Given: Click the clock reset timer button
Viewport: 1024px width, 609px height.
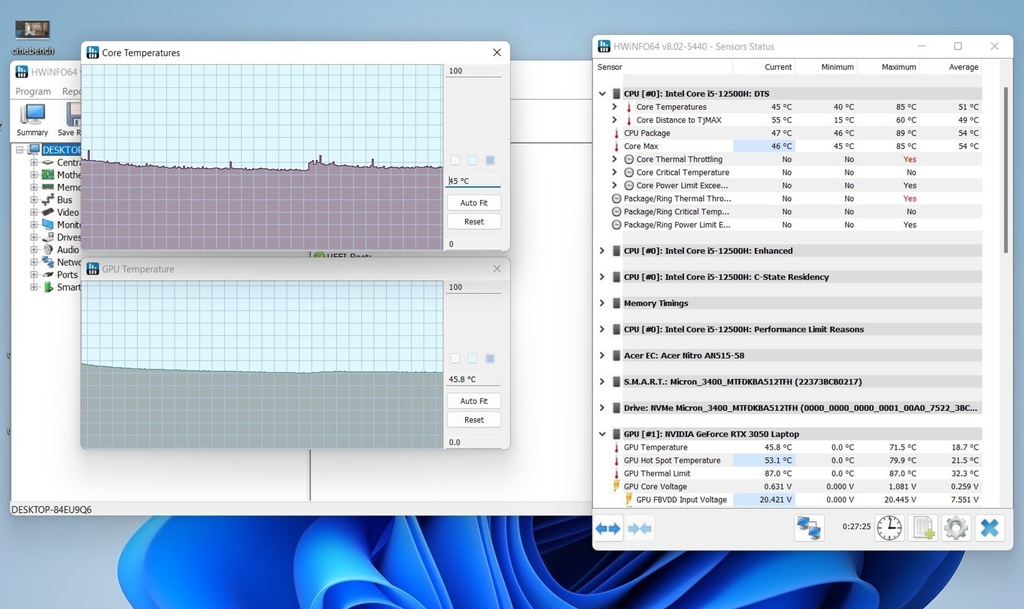Looking at the screenshot, I should (889, 527).
